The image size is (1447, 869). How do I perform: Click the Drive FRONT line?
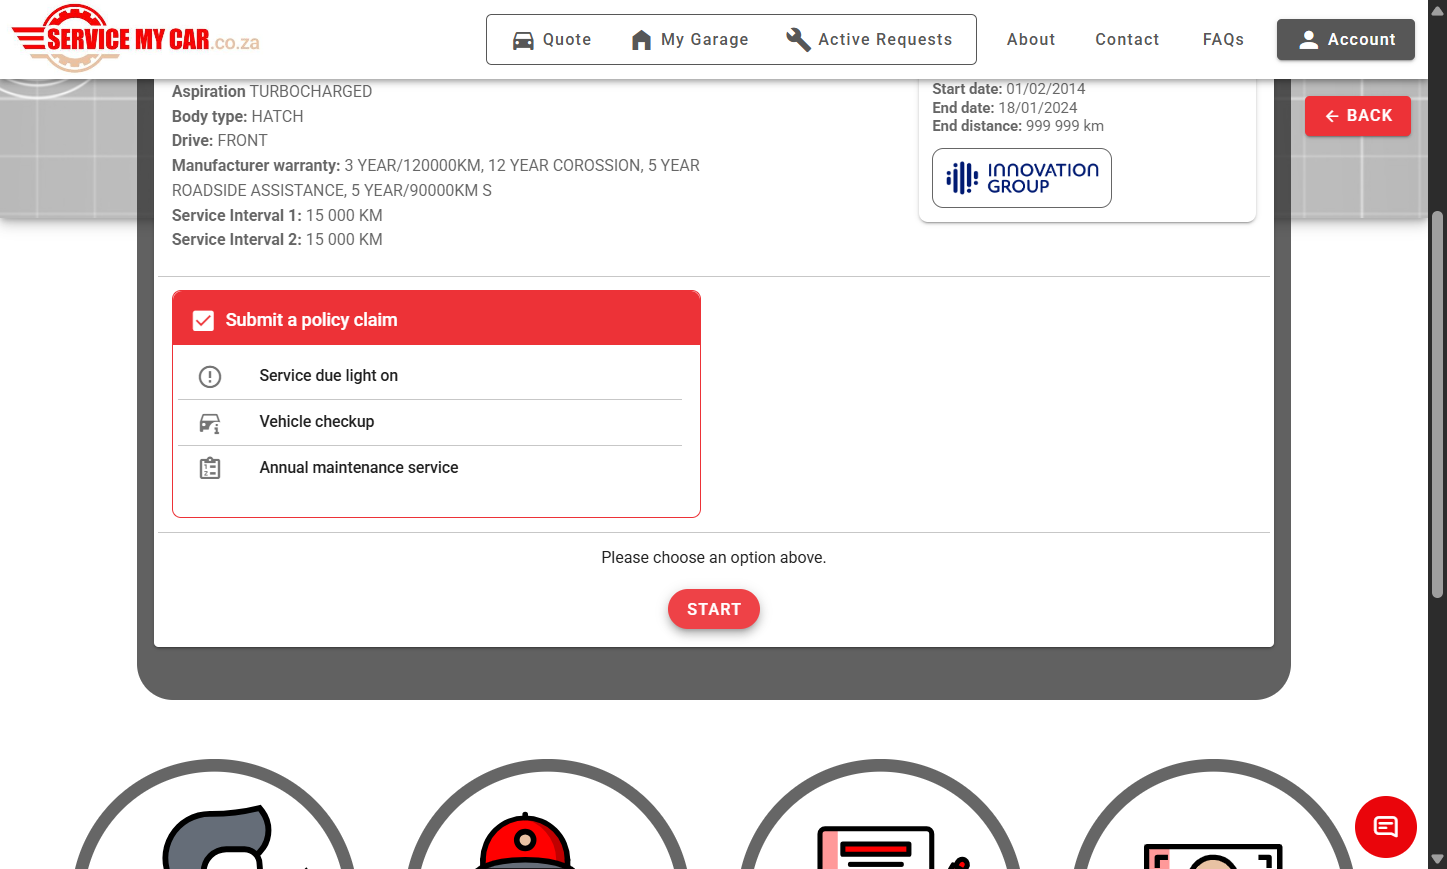point(220,141)
